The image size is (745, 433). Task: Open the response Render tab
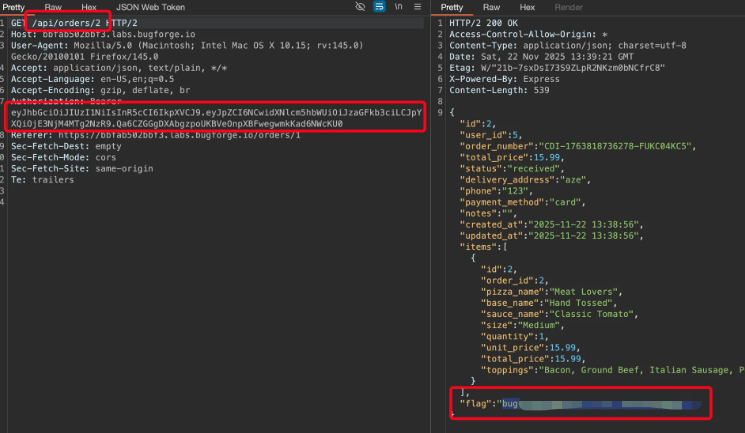568,7
